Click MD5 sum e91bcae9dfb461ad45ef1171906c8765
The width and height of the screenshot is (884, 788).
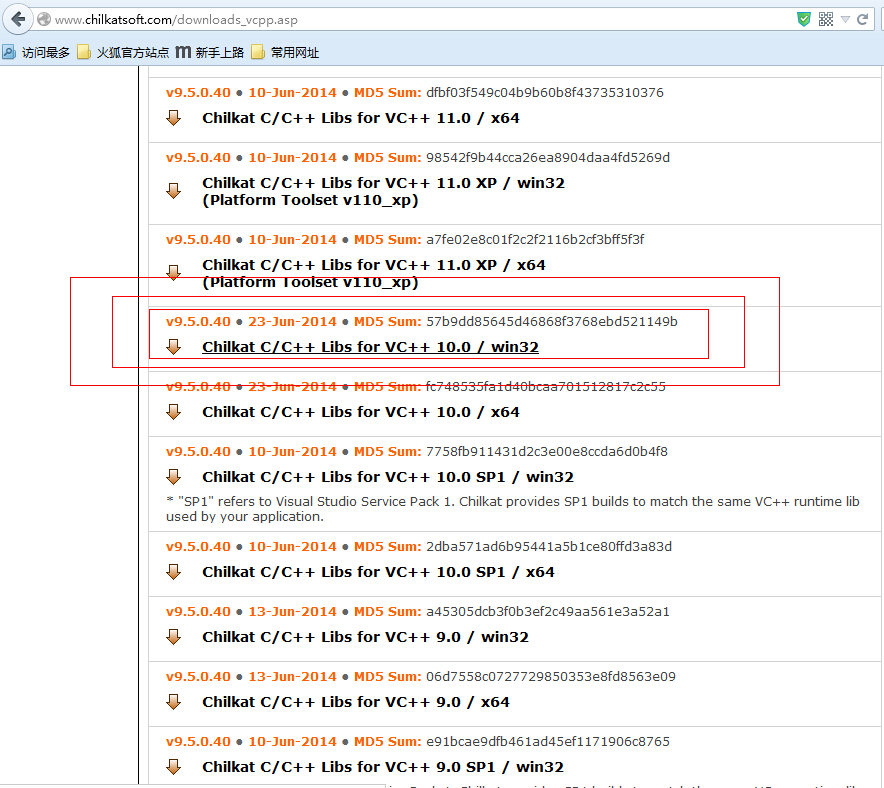pyautogui.click(x=548, y=741)
